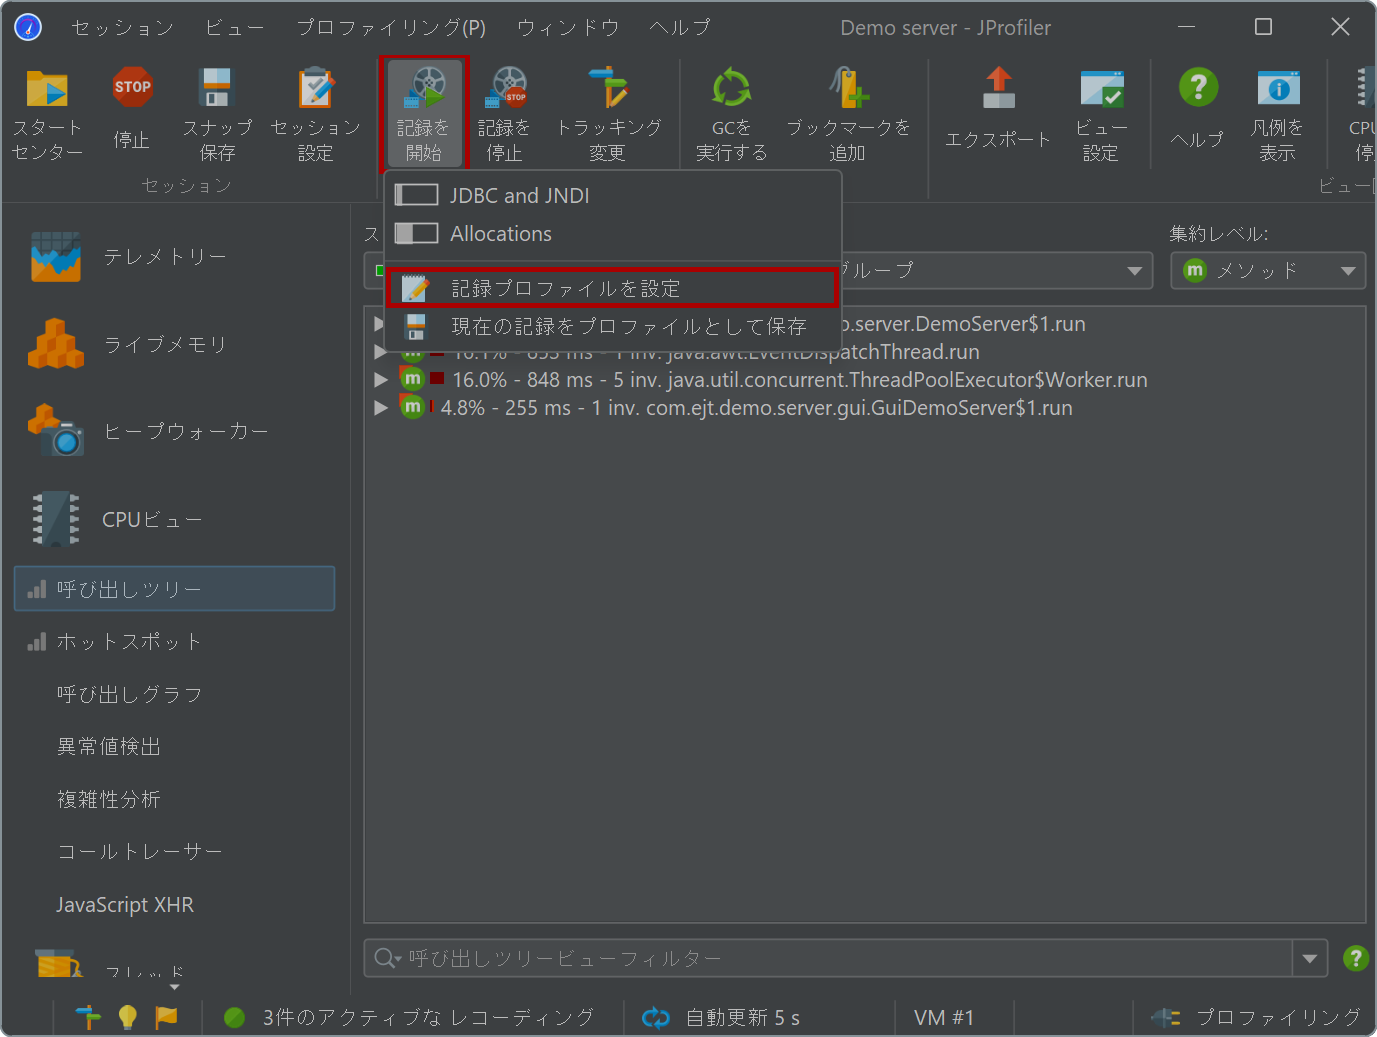Expand the ThreadPoolExecutor$Worker.run tree node
This screenshot has height=1037, width=1377.
[x=380, y=380]
